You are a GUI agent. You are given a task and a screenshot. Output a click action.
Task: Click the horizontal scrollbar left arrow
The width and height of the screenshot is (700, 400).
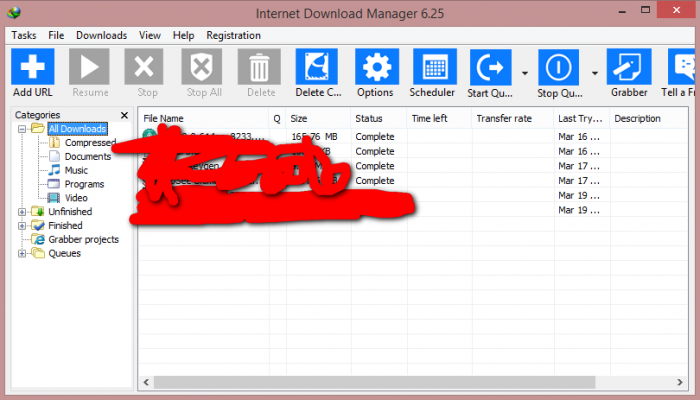pyautogui.click(x=146, y=382)
